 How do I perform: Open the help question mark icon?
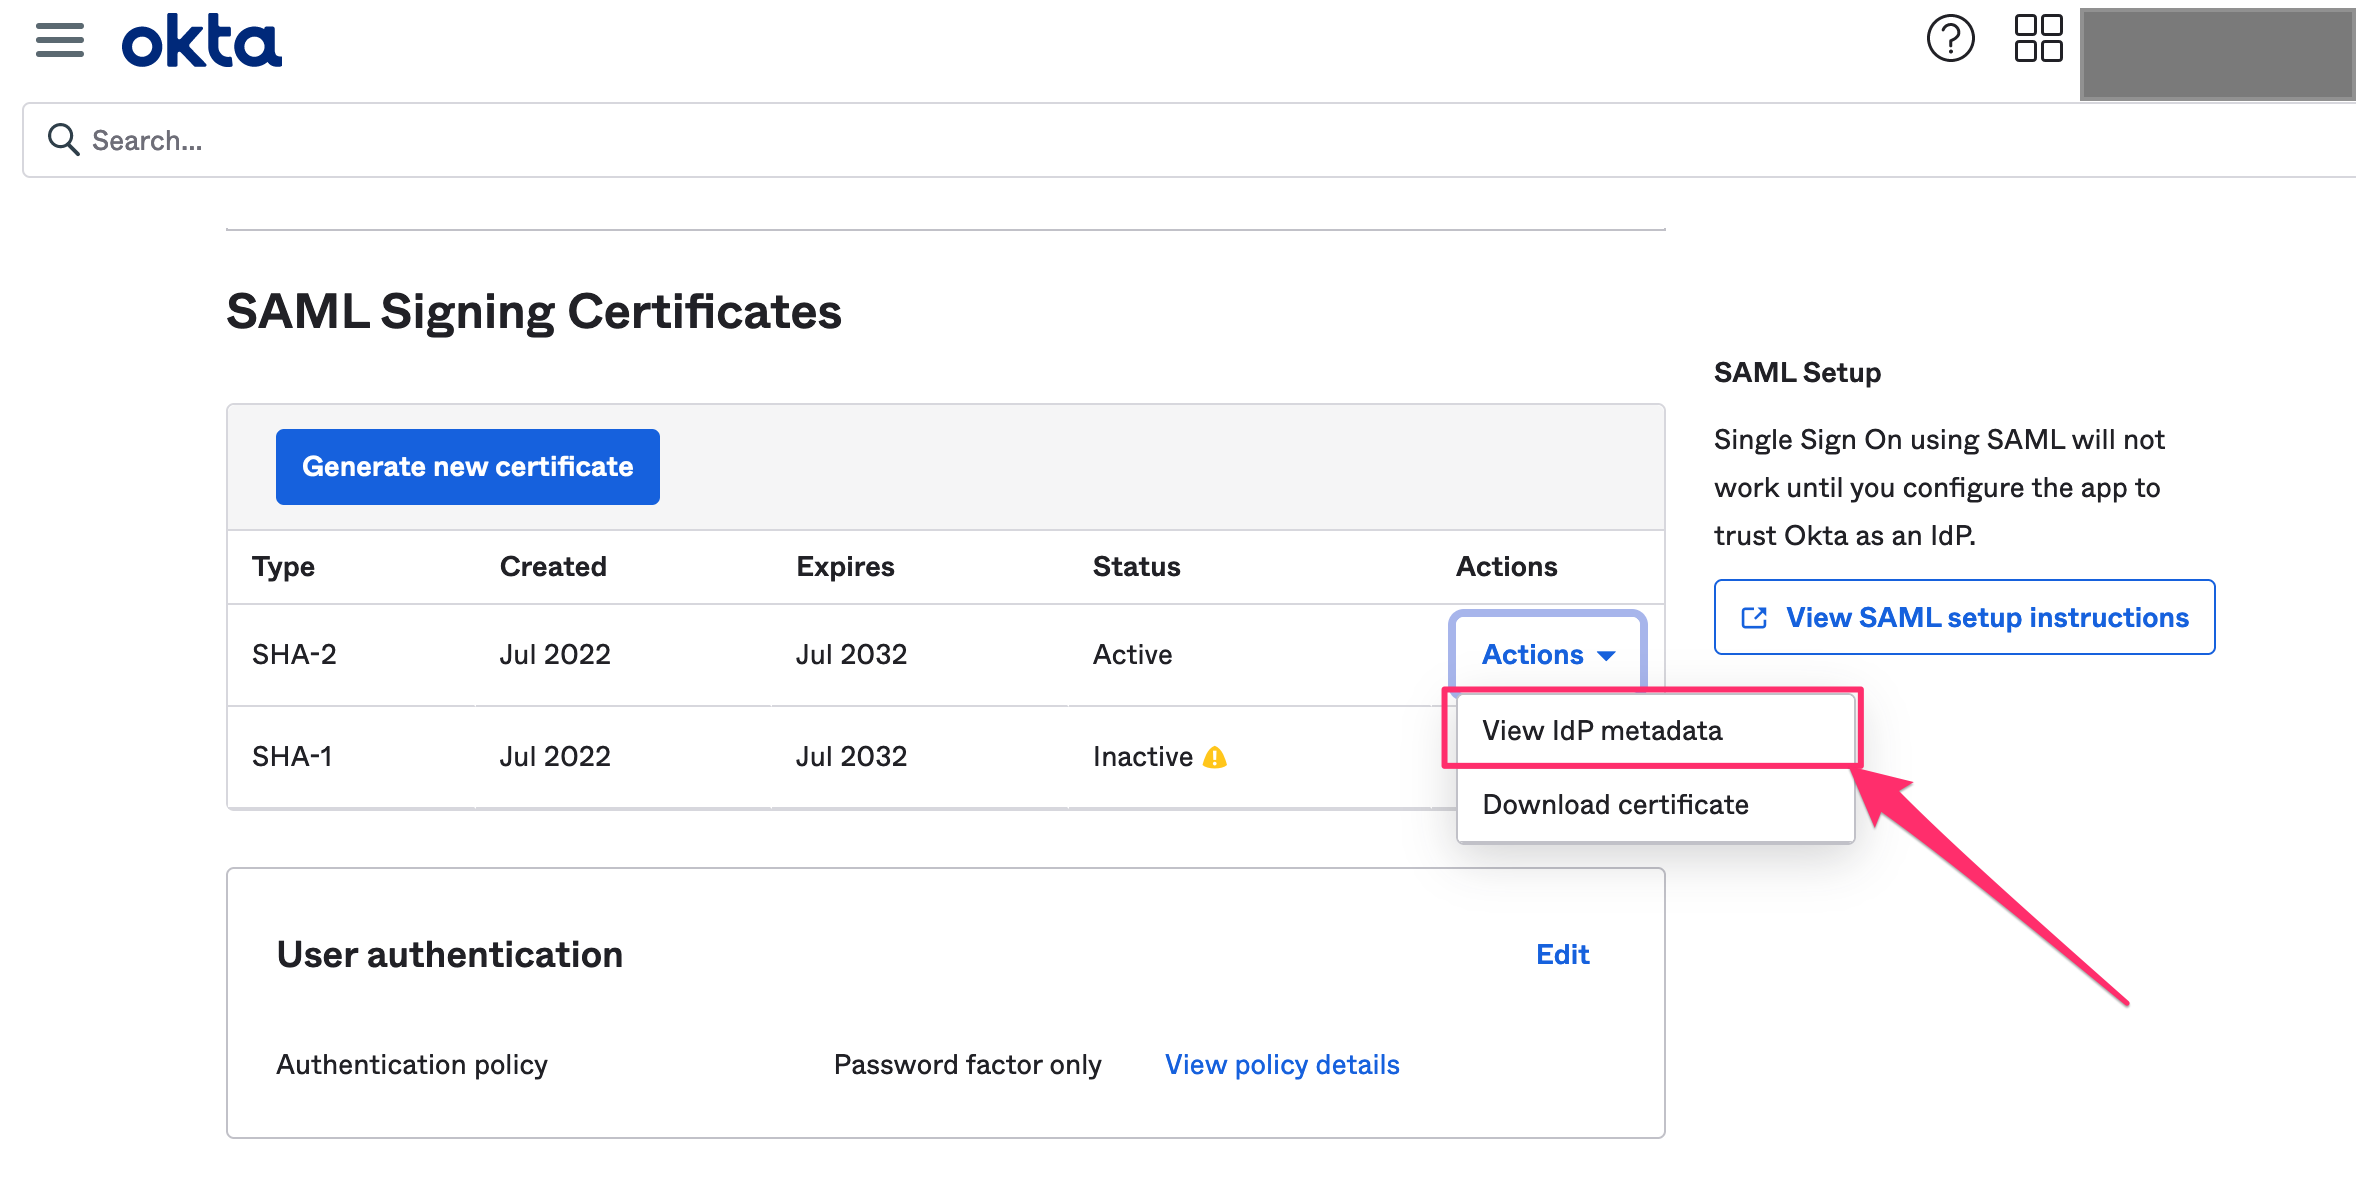point(1949,40)
